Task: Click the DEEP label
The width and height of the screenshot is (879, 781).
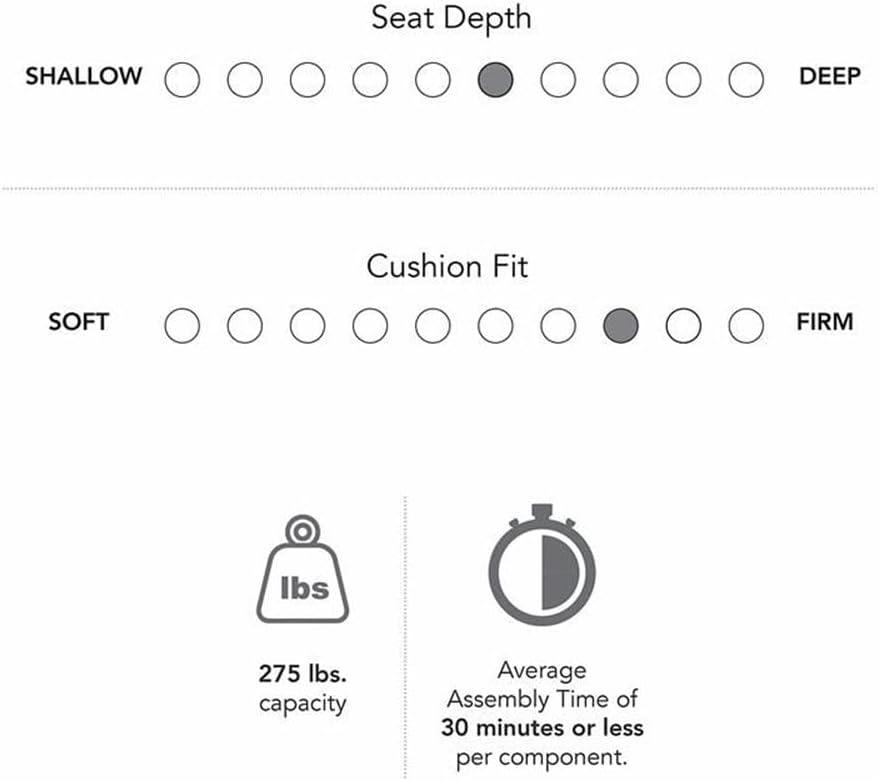Action: pyautogui.click(x=830, y=76)
